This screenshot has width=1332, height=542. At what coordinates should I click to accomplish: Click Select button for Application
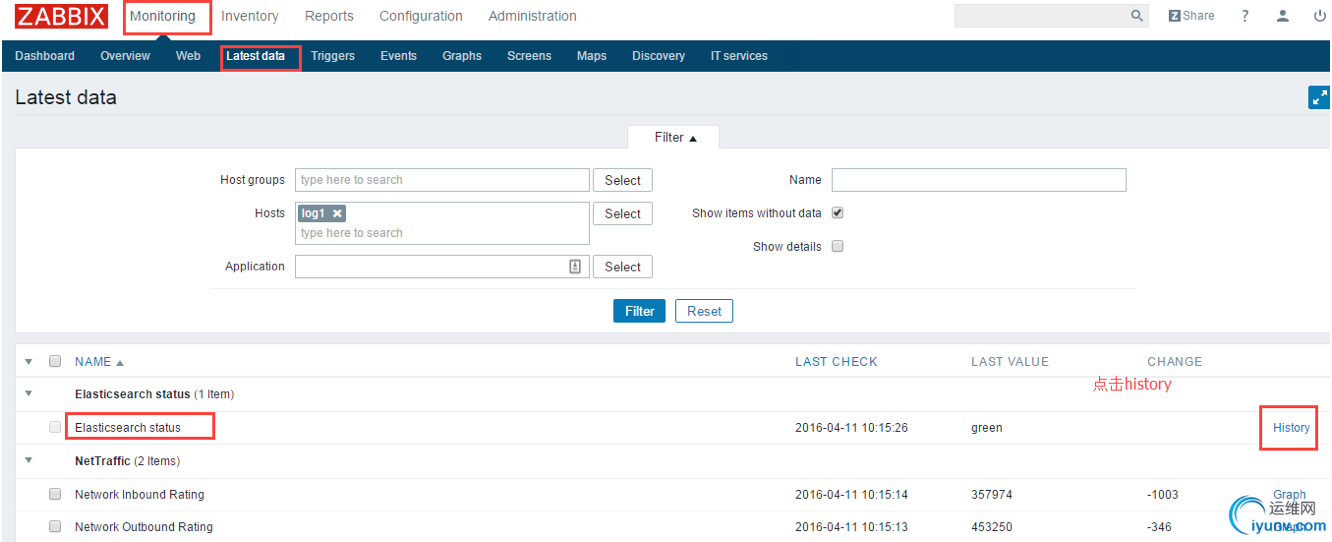click(623, 266)
